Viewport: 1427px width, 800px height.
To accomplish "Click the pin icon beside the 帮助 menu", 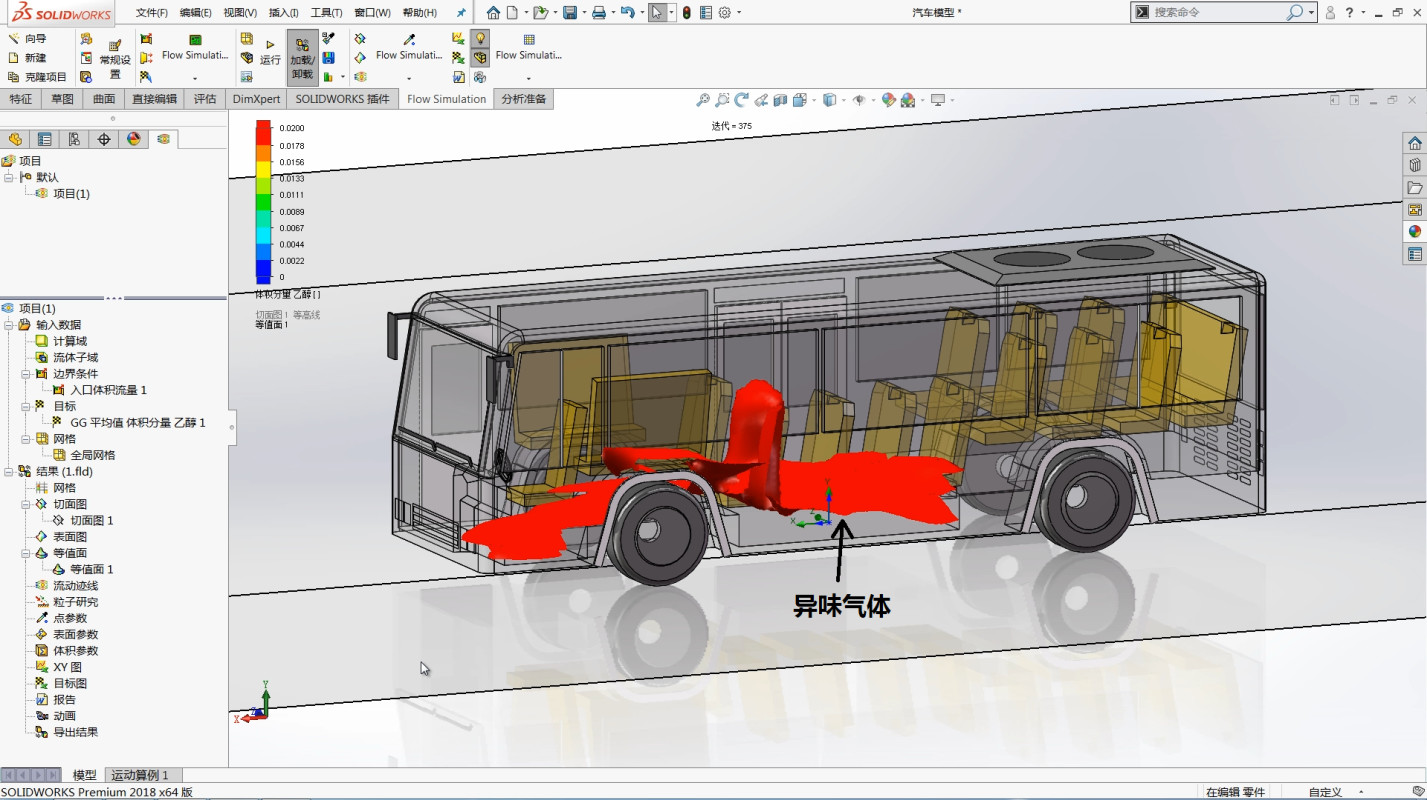I will pyautogui.click(x=461, y=13).
